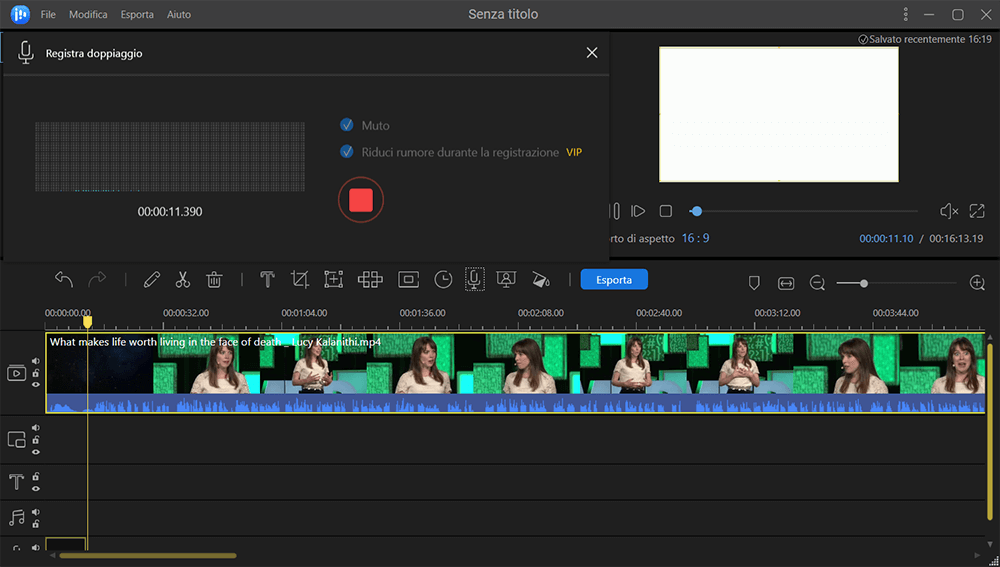This screenshot has width=1000, height=567.
Task: Select the split scissors tool
Action: 183,280
